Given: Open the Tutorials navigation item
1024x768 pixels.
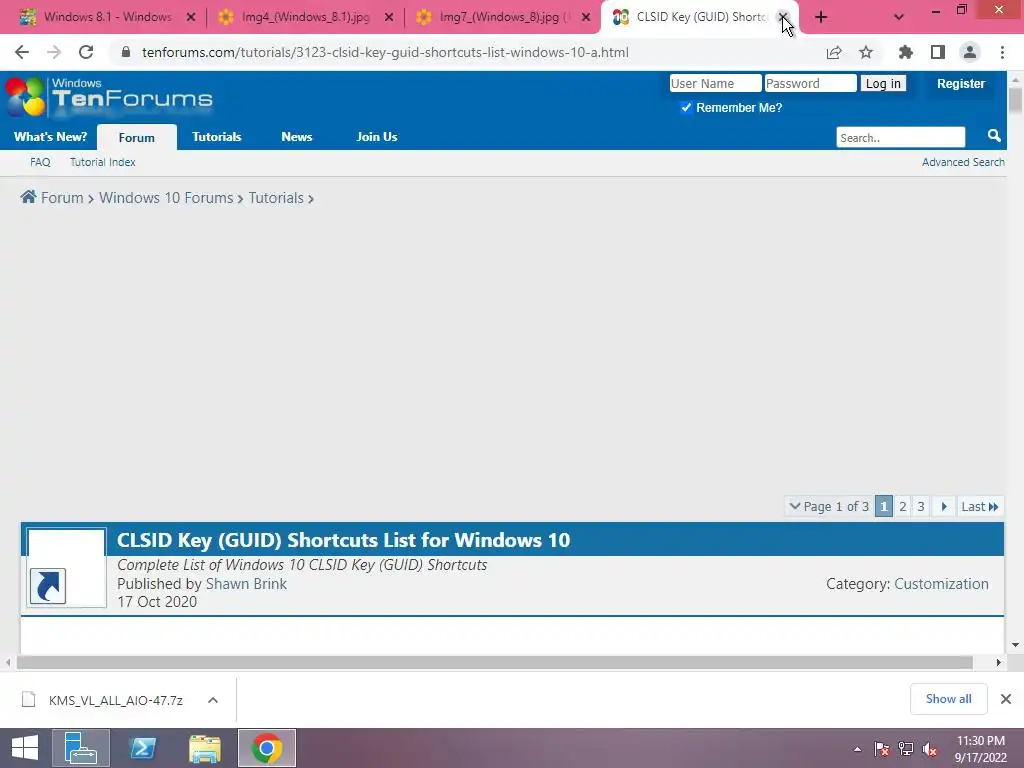Looking at the screenshot, I should (x=216, y=136).
